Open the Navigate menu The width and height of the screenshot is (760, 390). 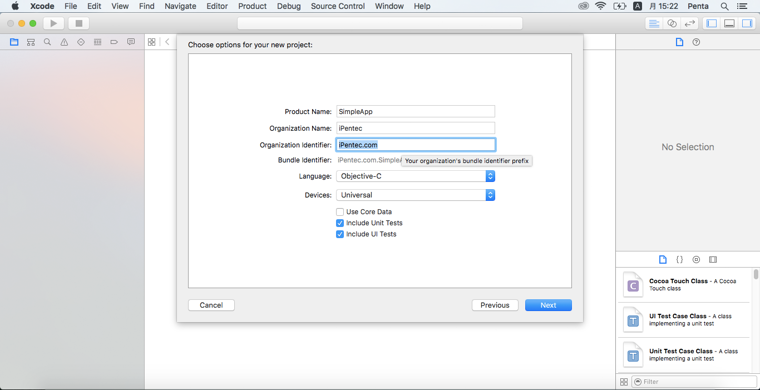(x=180, y=6)
